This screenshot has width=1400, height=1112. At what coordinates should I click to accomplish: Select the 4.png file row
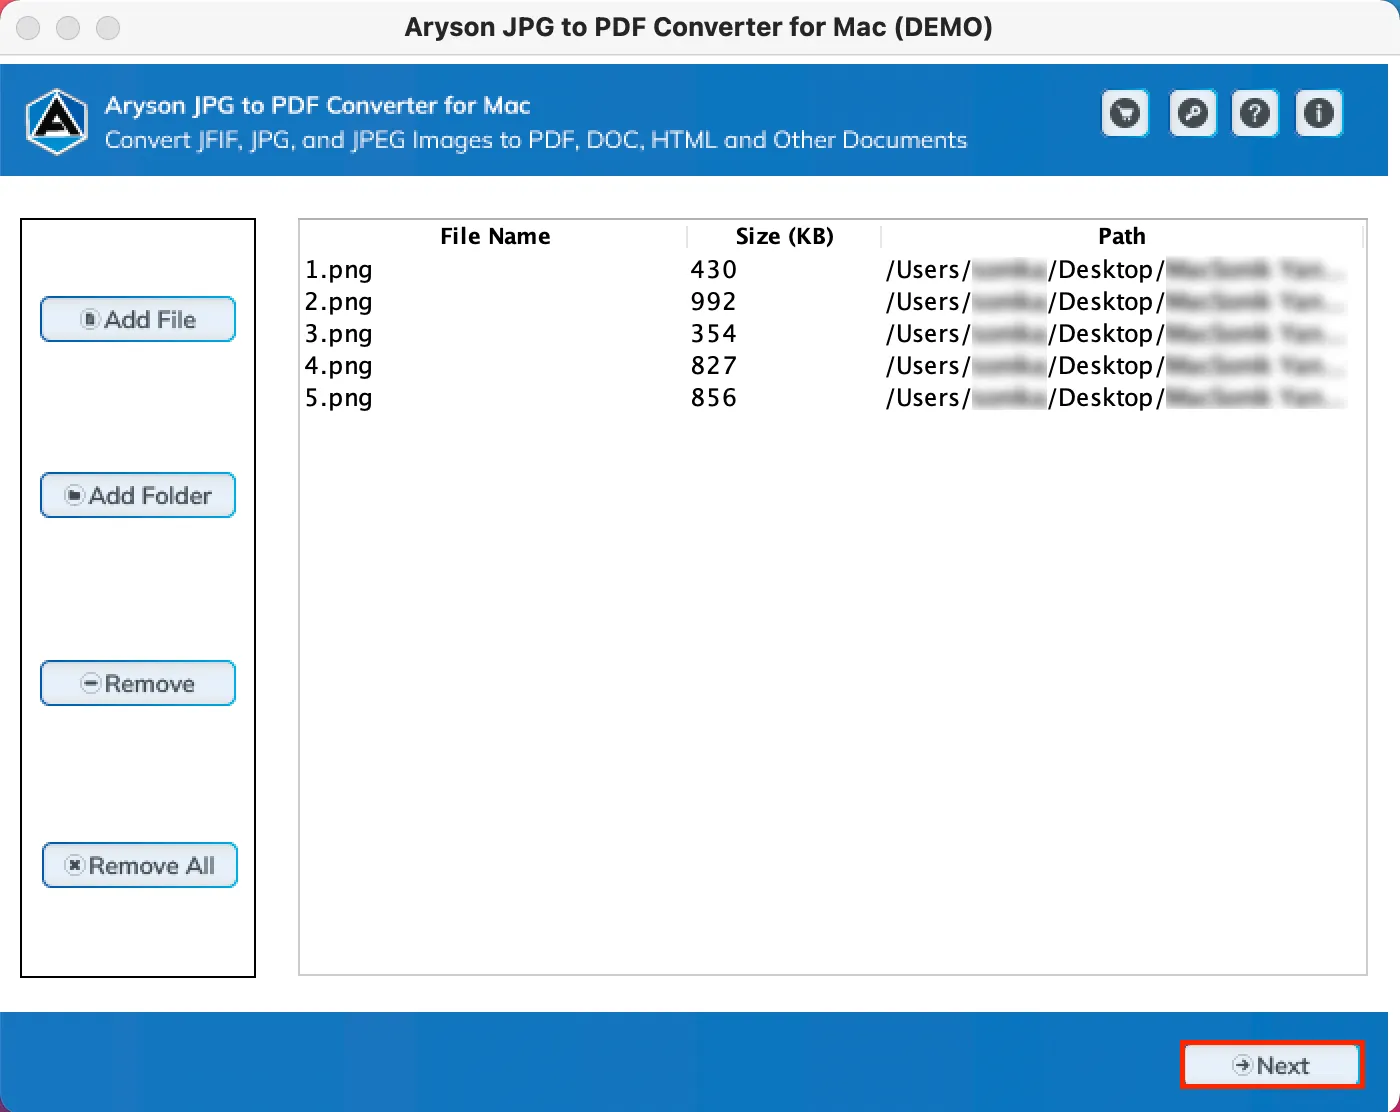coord(832,366)
